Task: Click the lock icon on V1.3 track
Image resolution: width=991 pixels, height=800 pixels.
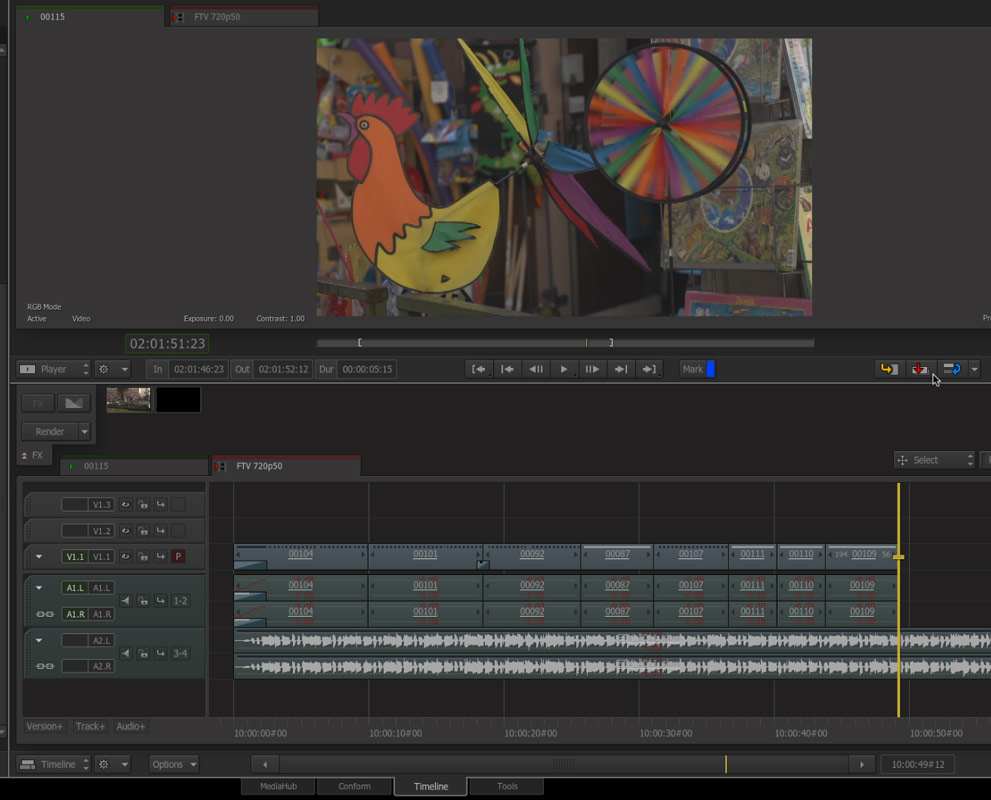Action: pyautogui.click(x=143, y=505)
